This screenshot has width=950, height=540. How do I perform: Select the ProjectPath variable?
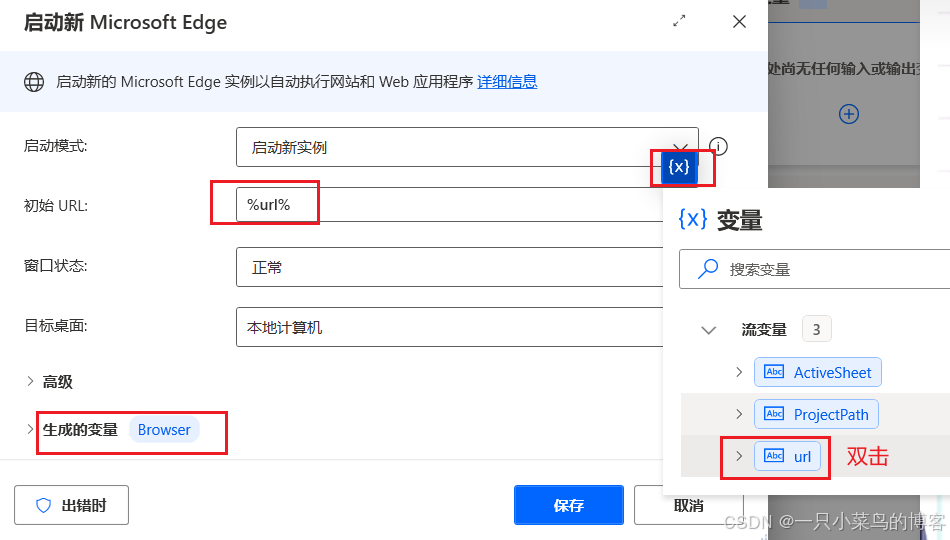[x=816, y=415]
